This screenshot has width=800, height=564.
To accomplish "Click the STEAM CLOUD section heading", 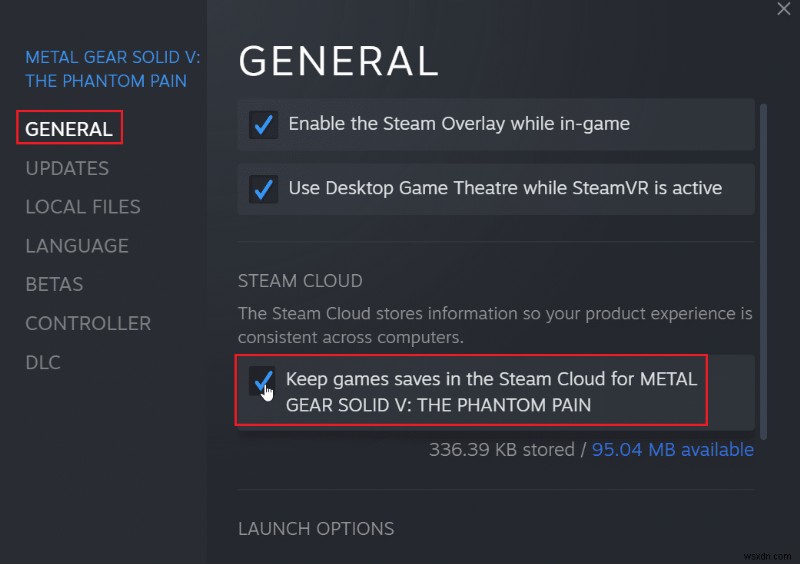I will 300,281.
